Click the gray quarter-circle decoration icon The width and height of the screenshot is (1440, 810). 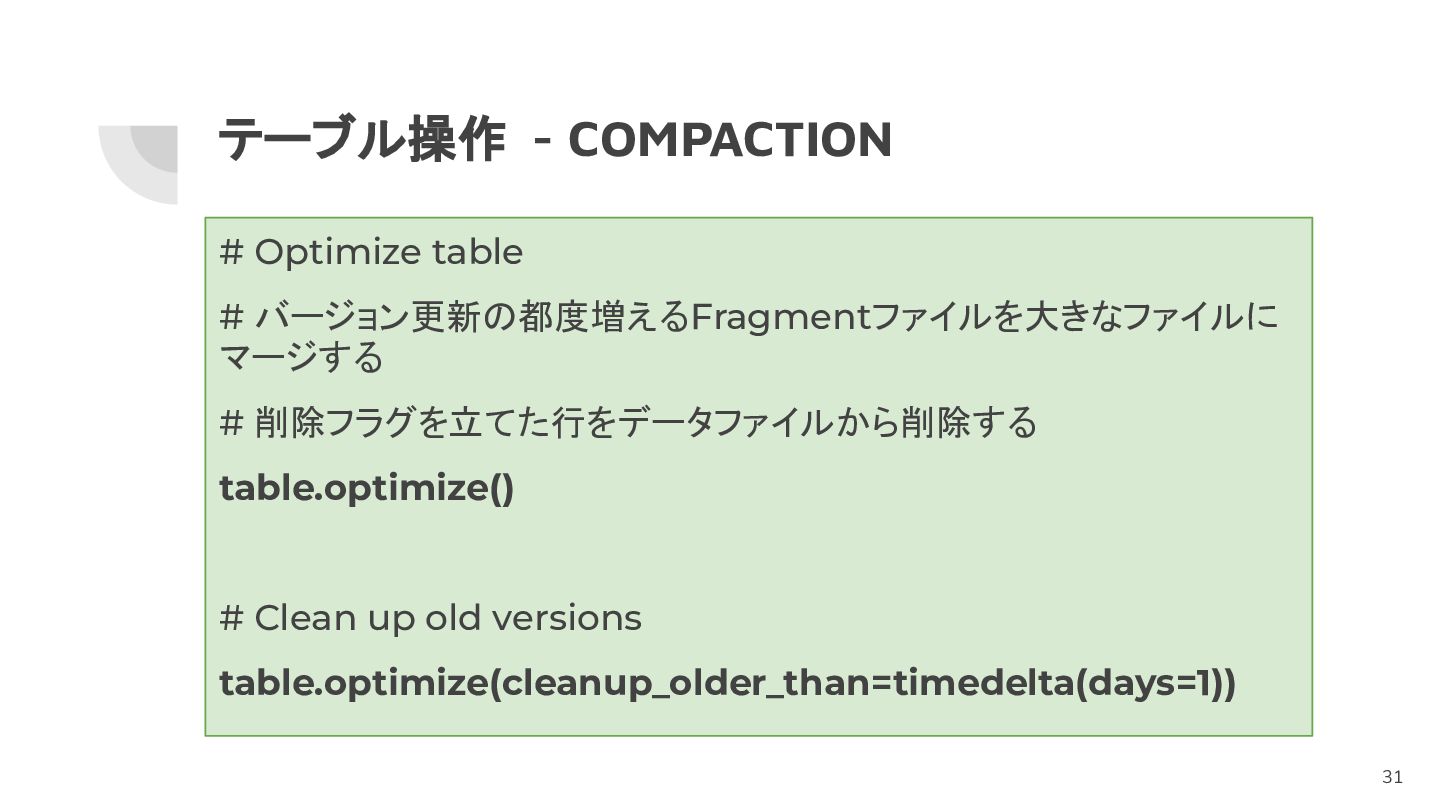tap(138, 164)
